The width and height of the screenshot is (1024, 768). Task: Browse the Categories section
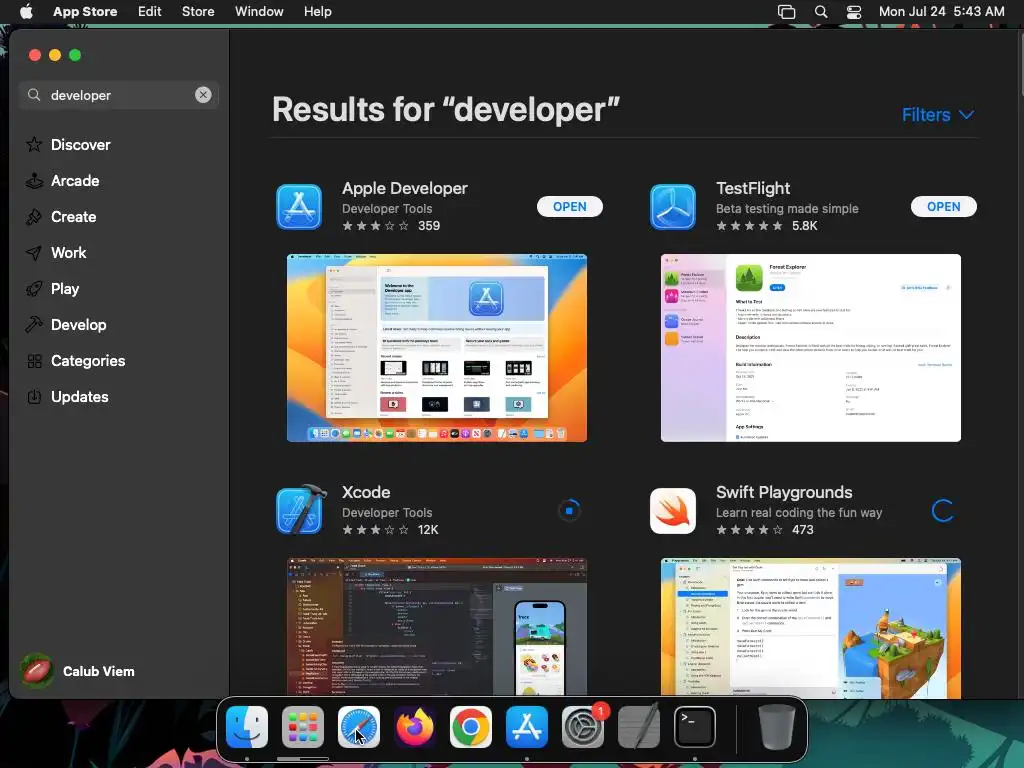[x=88, y=360]
